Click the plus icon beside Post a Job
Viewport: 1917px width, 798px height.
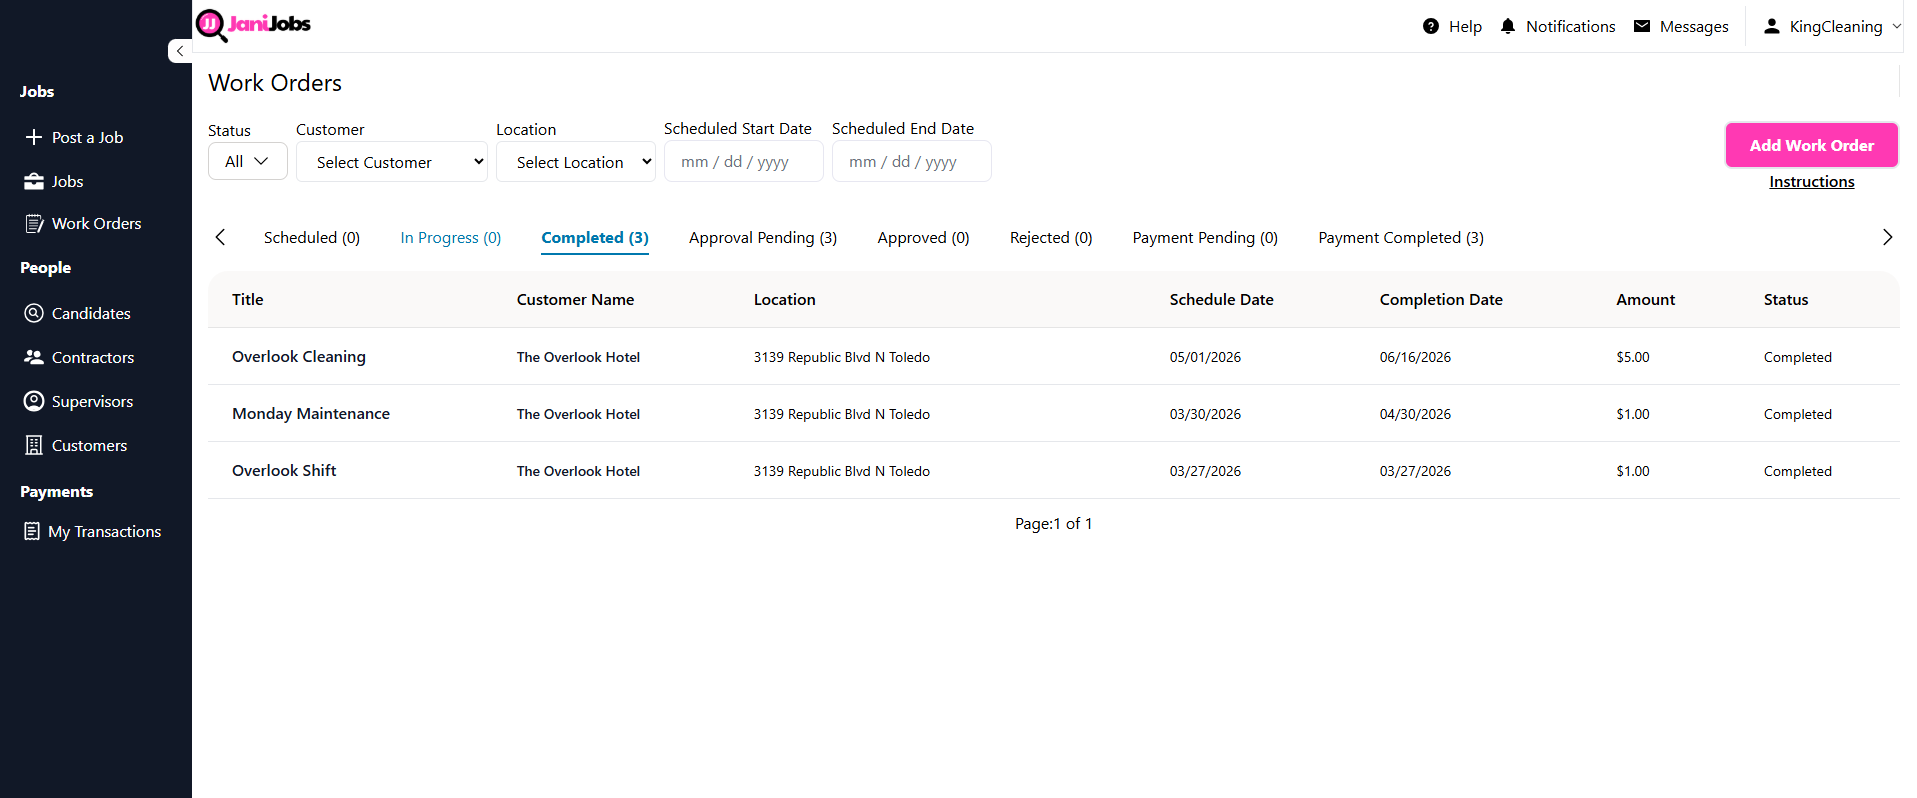click(34, 137)
